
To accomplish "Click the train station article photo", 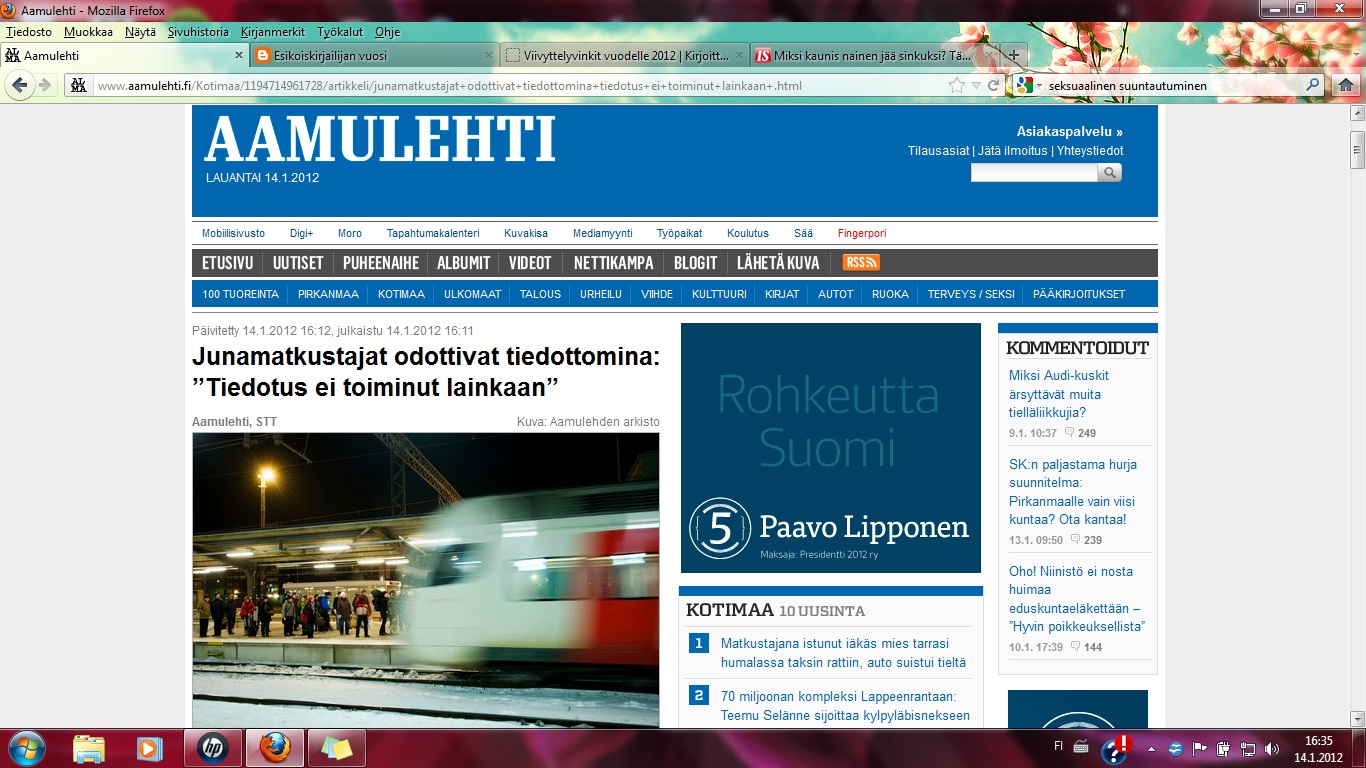I will pyautogui.click(x=426, y=580).
